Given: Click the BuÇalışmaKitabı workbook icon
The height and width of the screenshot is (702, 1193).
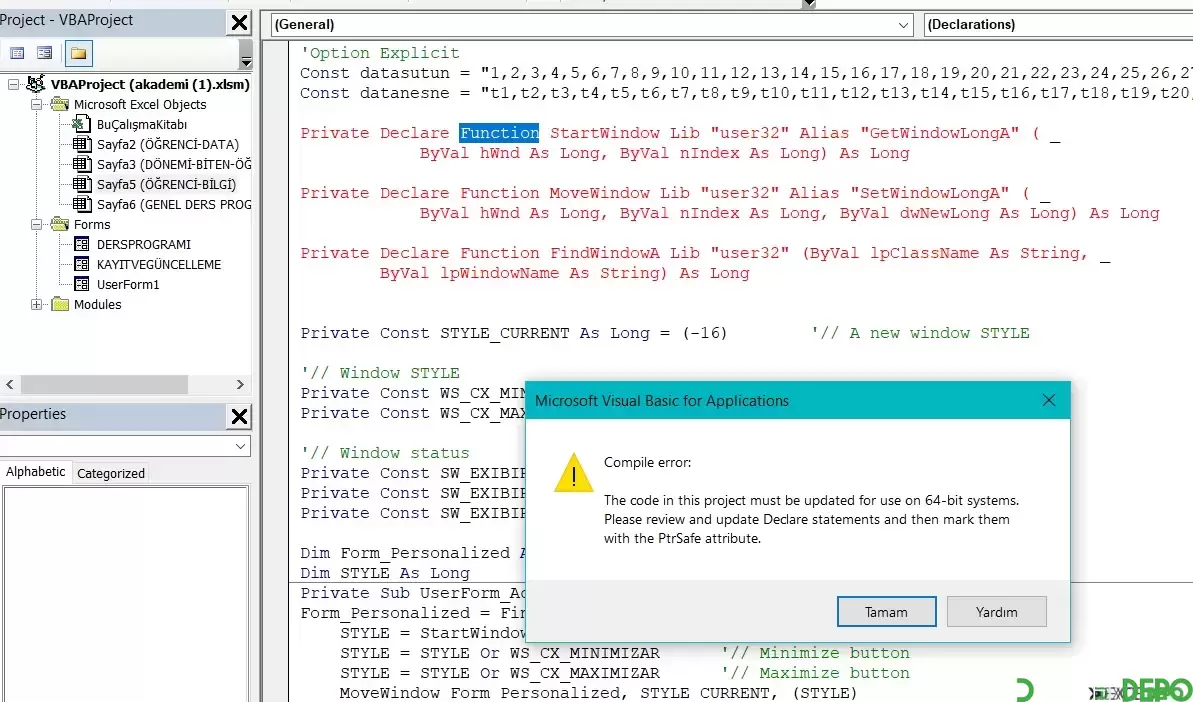Looking at the screenshot, I should (x=81, y=125).
